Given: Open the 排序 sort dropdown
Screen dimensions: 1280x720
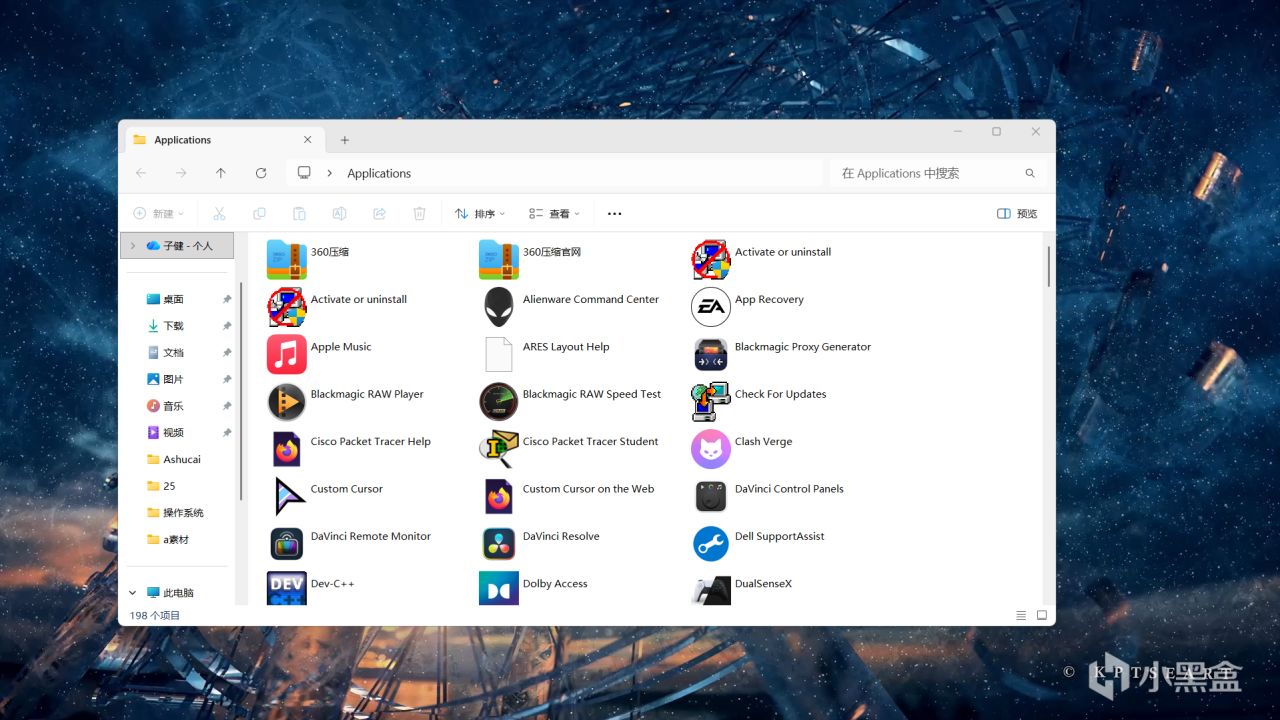Looking at the screenshot, I should [x=479, y=213].
